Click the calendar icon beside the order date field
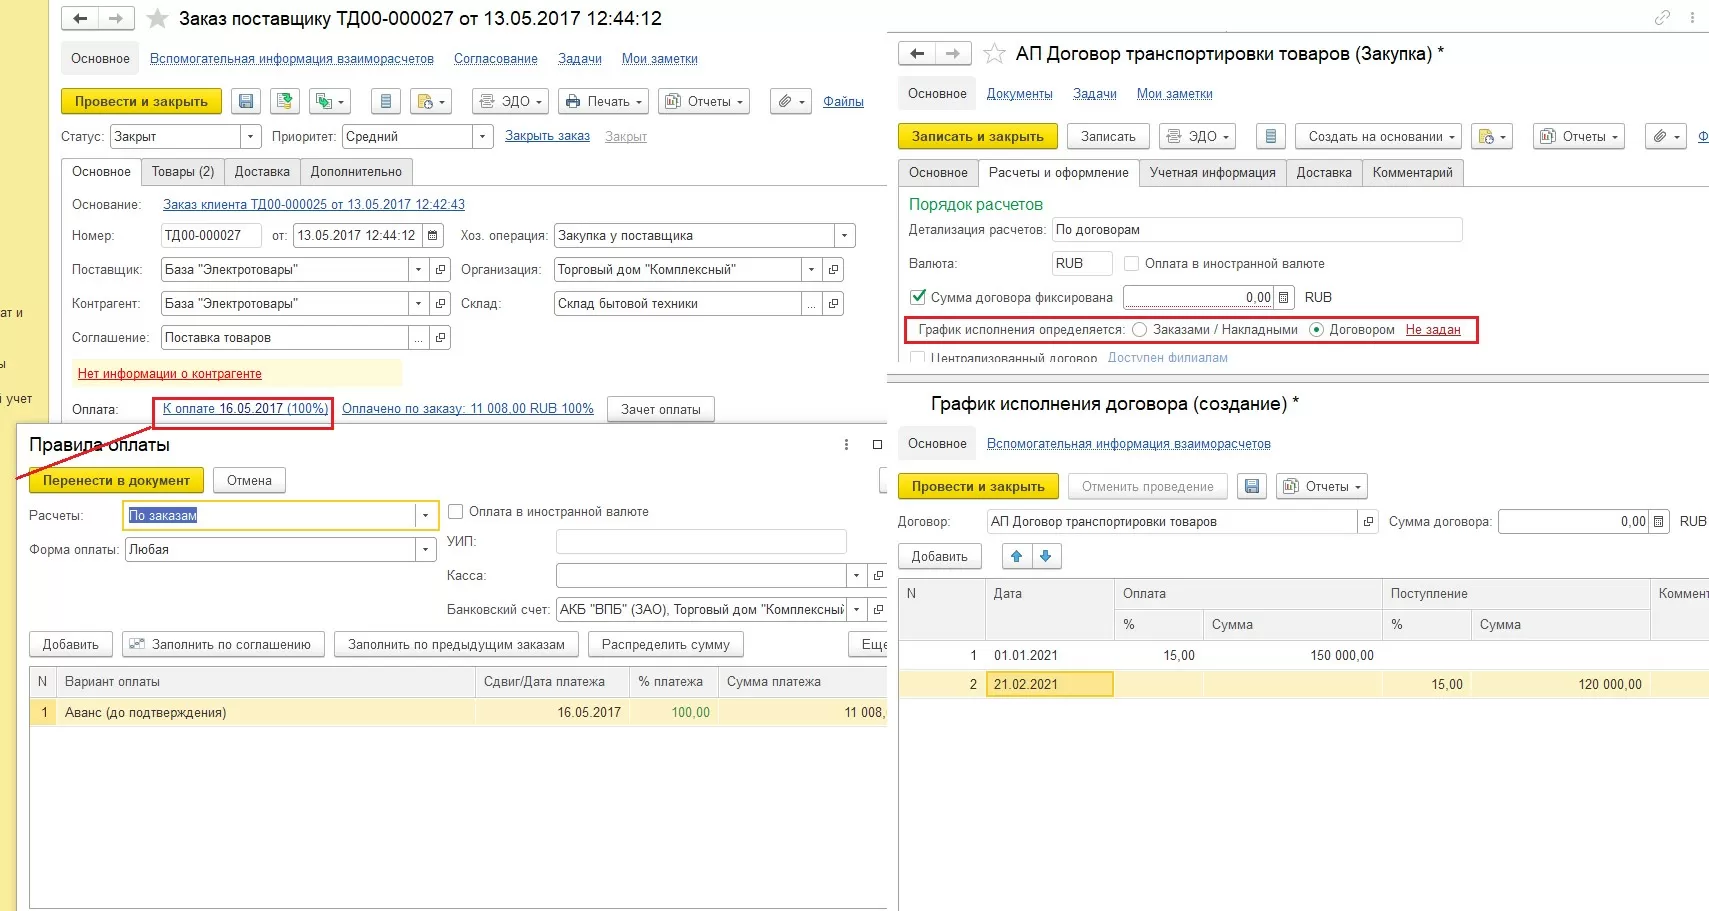 click(433, 236)
